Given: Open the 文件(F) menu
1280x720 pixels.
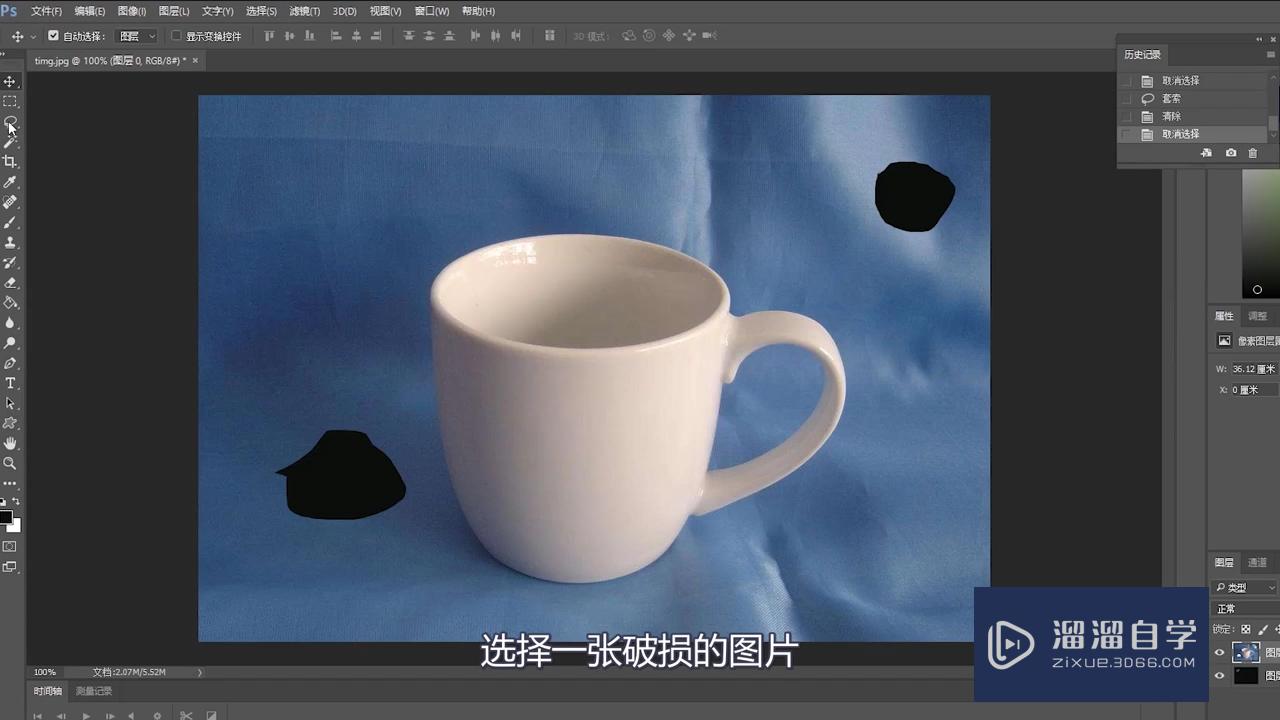Looking at the screenshot, I should [x=46, y=11].
